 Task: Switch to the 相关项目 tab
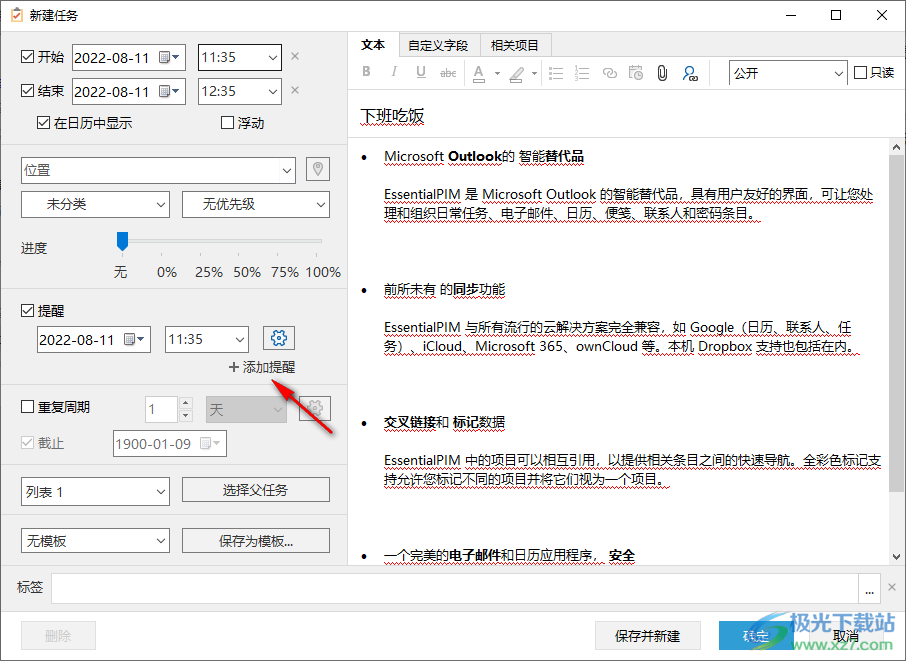click(515, 45)
